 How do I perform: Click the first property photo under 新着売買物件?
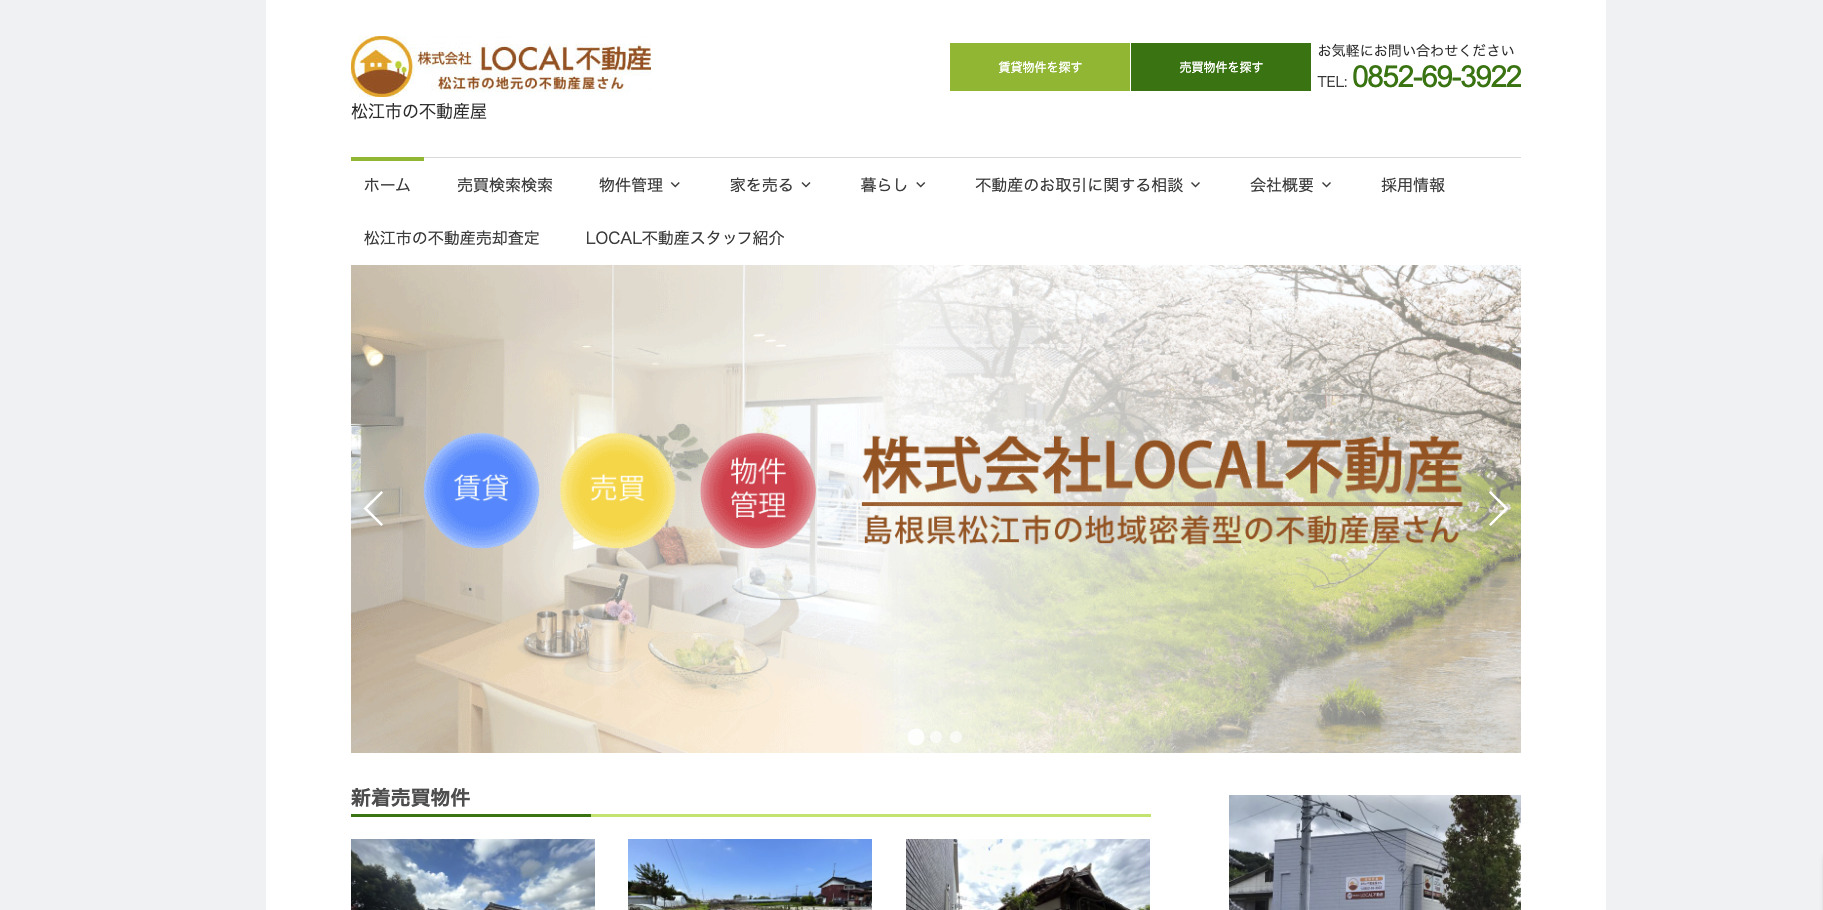(472, 880)
